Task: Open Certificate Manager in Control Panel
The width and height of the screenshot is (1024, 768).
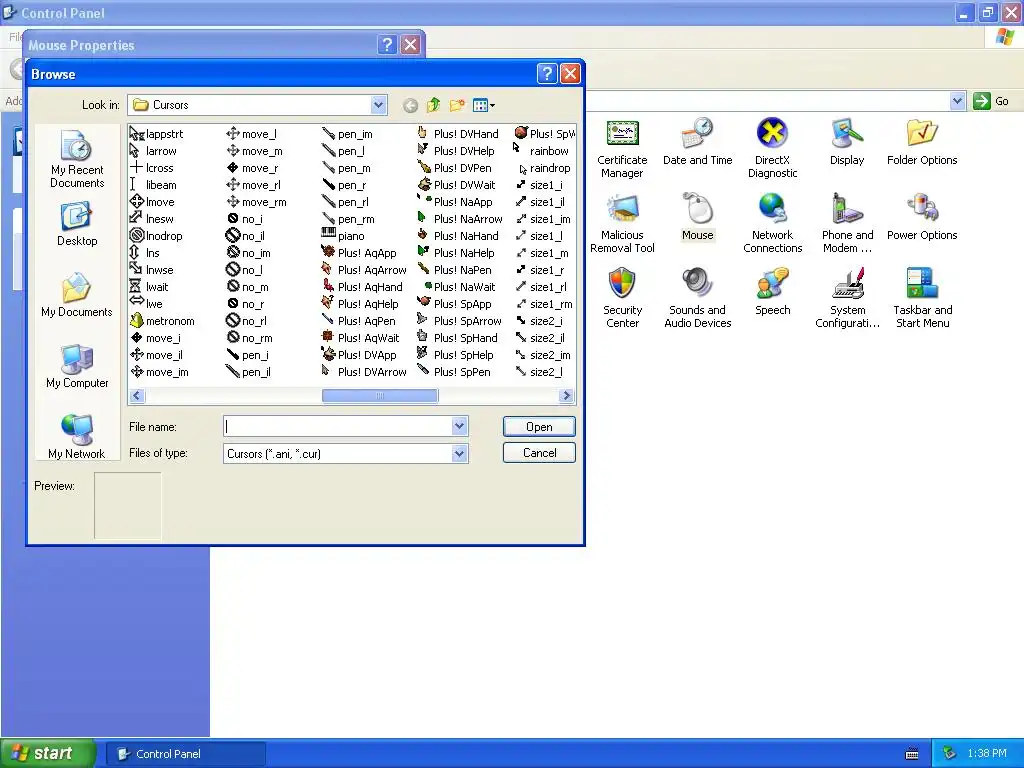Action: 622,149
